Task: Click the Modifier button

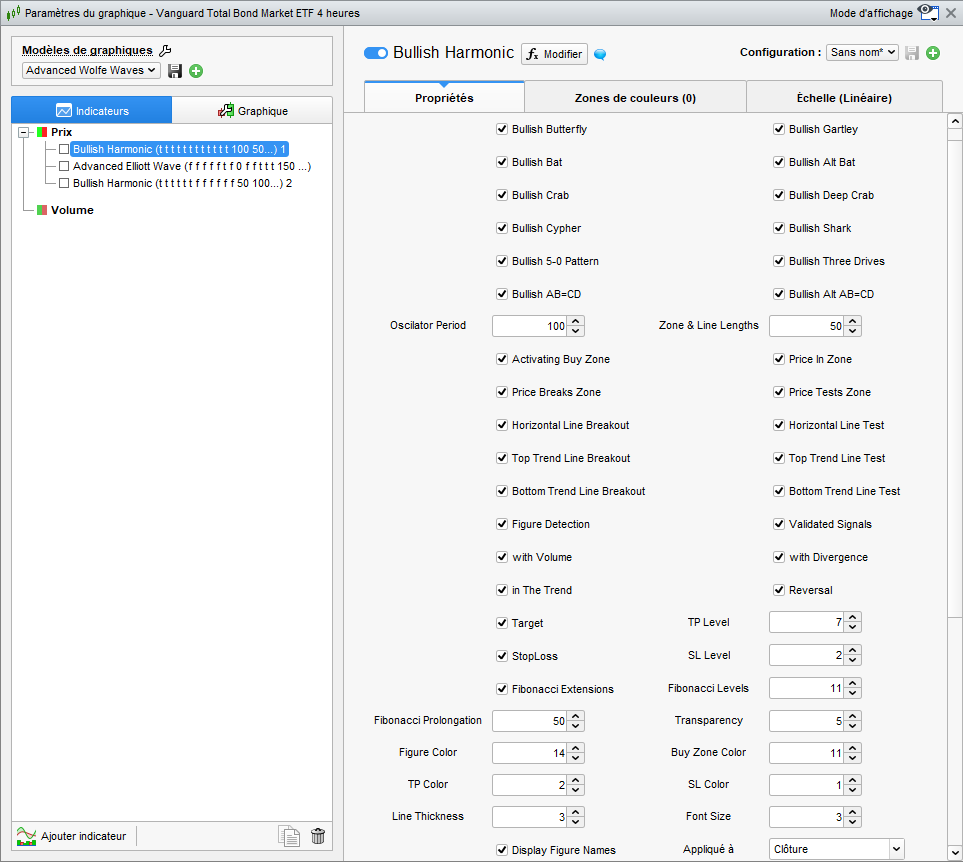Action: pyautogui.click(x=554, y=54)
